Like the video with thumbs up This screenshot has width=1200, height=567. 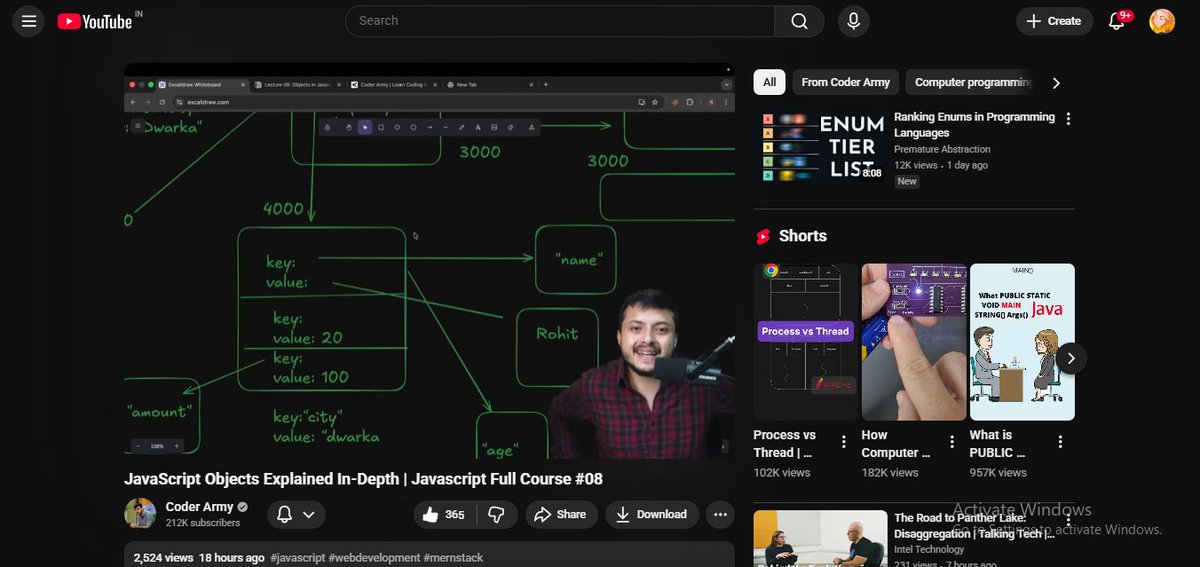tap(444, 514)
